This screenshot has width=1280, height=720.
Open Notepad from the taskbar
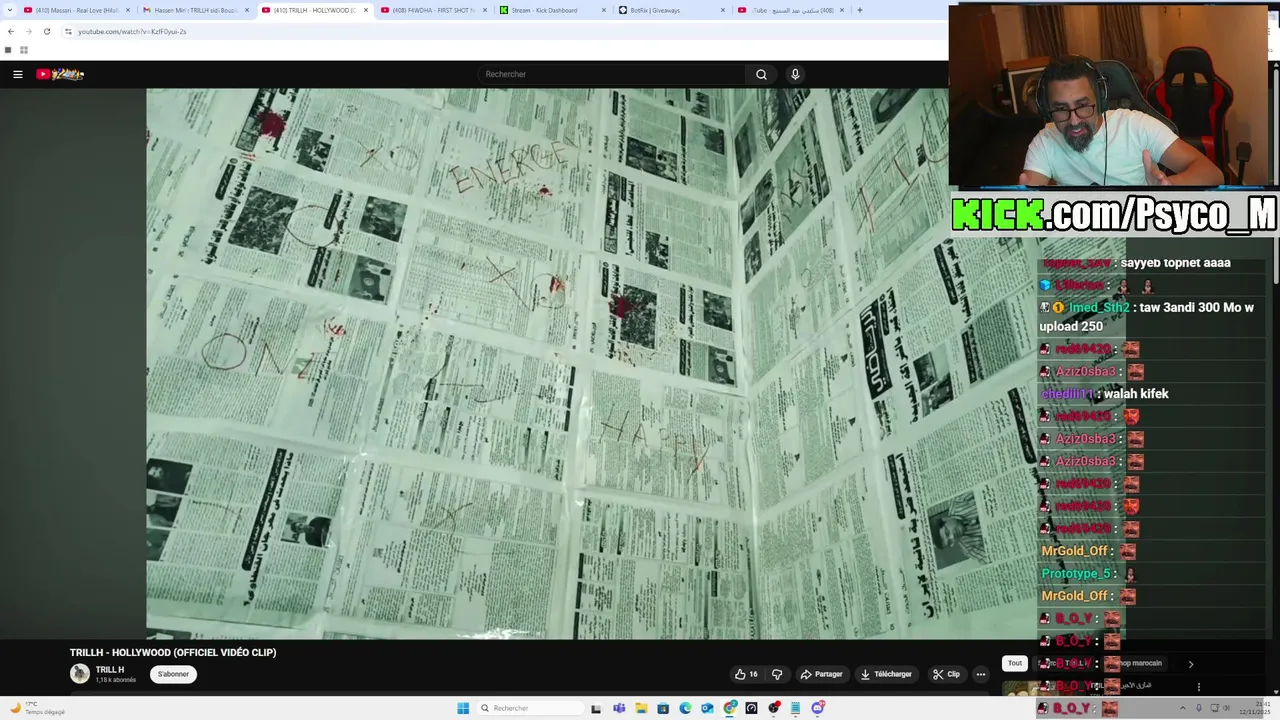[x=795, y=708]
